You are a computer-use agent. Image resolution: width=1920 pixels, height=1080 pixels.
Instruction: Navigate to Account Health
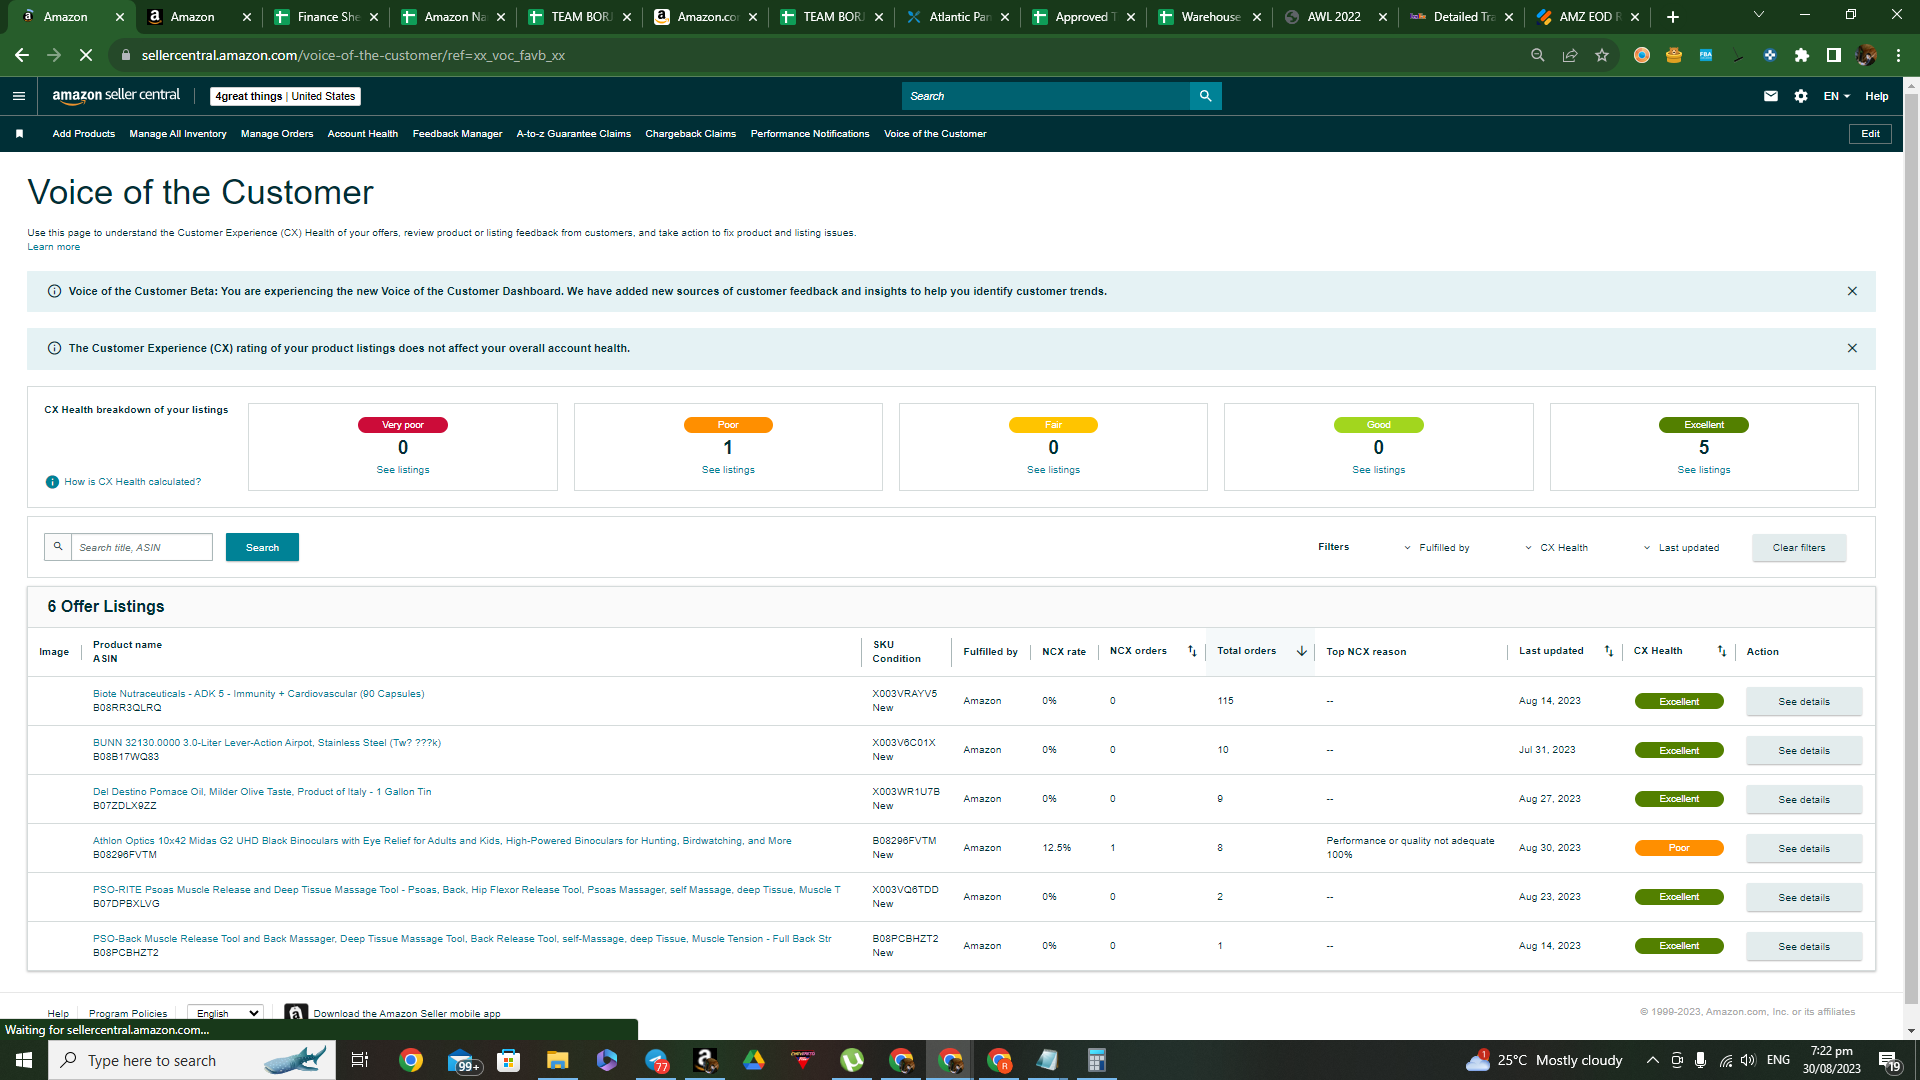363,134
